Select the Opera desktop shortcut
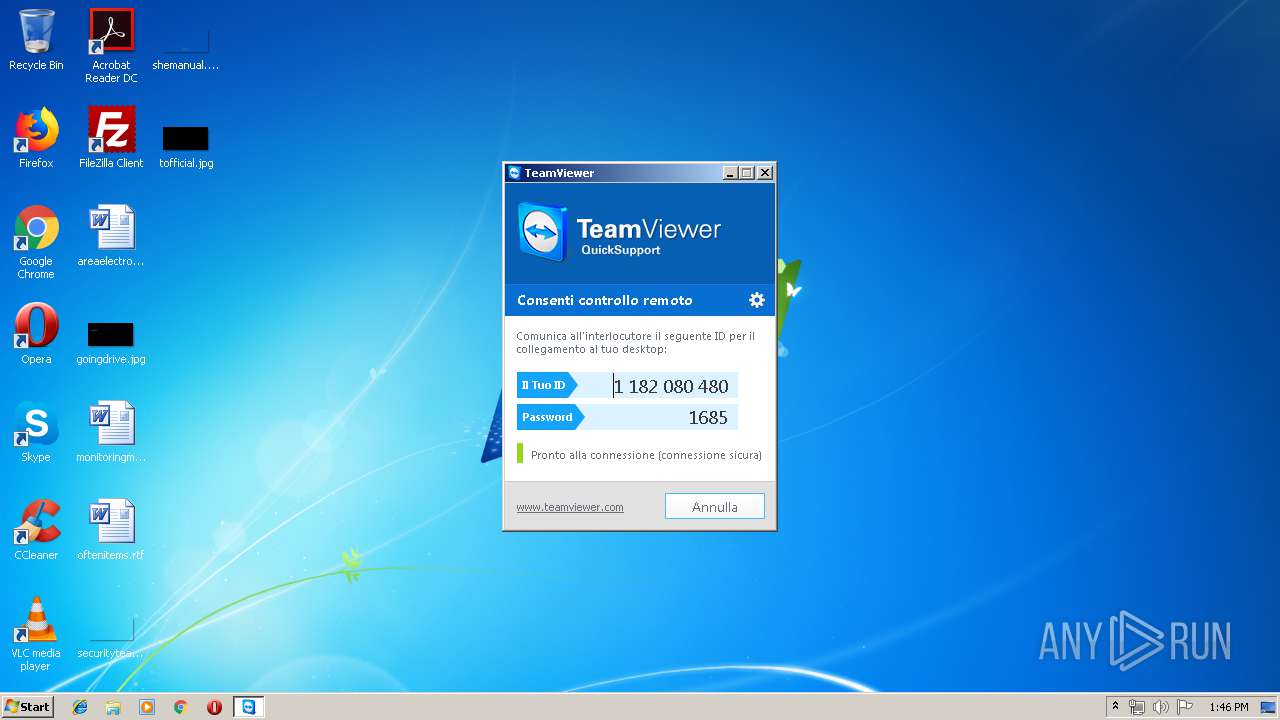 coord(36,334)
